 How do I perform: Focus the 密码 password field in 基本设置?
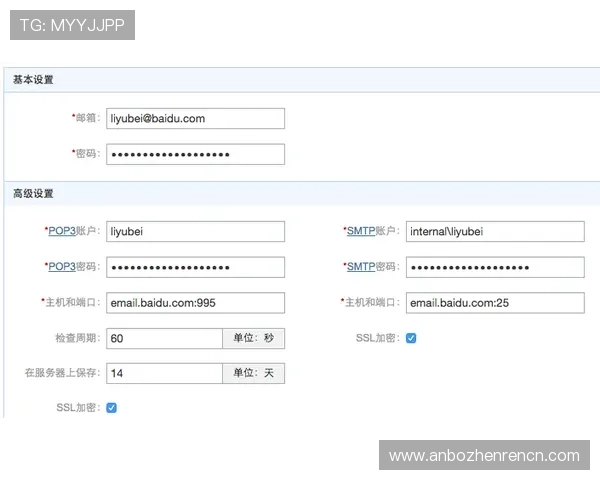coord(195,154)
